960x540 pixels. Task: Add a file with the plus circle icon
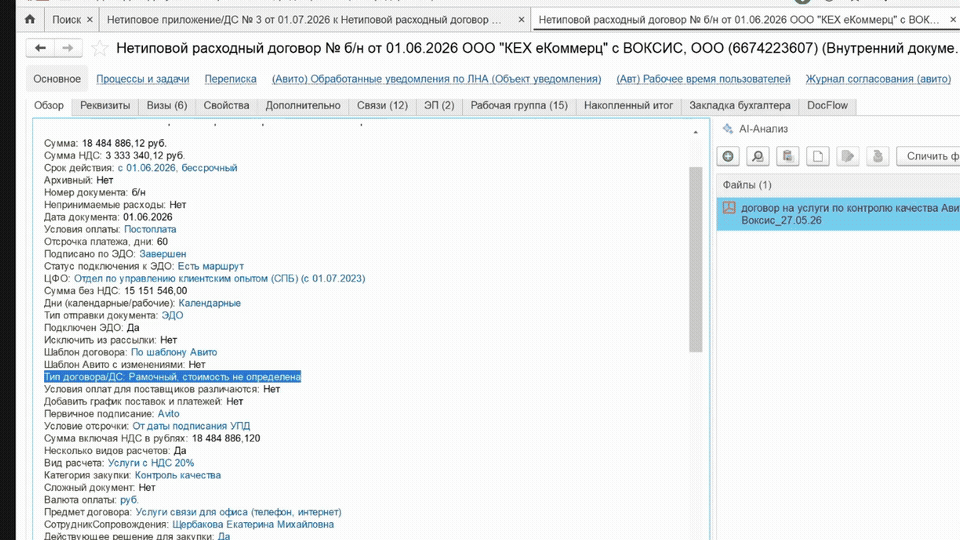(728, 156)
